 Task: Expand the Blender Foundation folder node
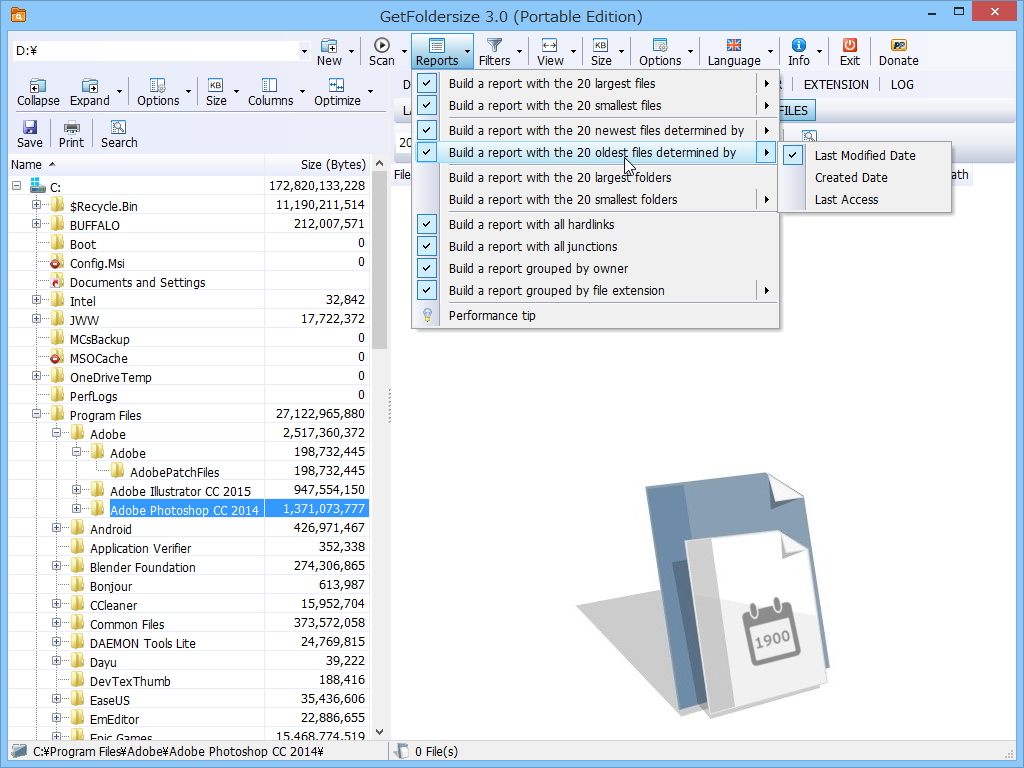click(57, 566)
